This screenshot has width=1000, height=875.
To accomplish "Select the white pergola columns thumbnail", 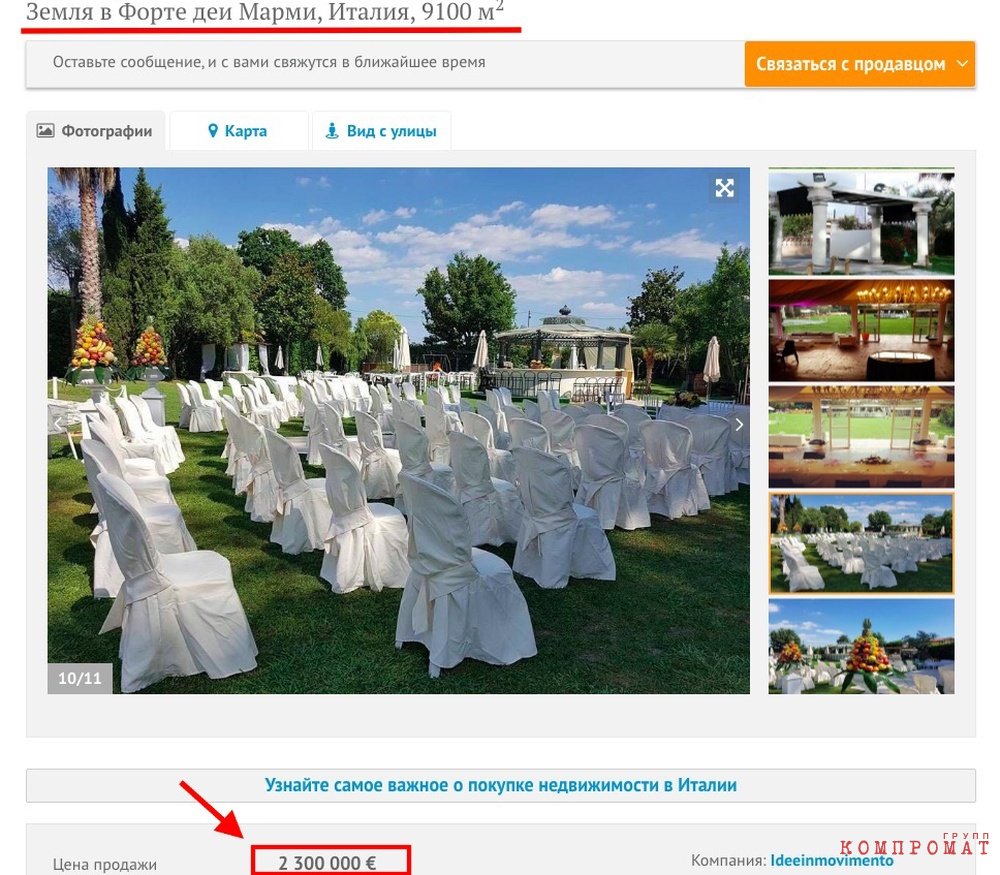I will [861, 222].
